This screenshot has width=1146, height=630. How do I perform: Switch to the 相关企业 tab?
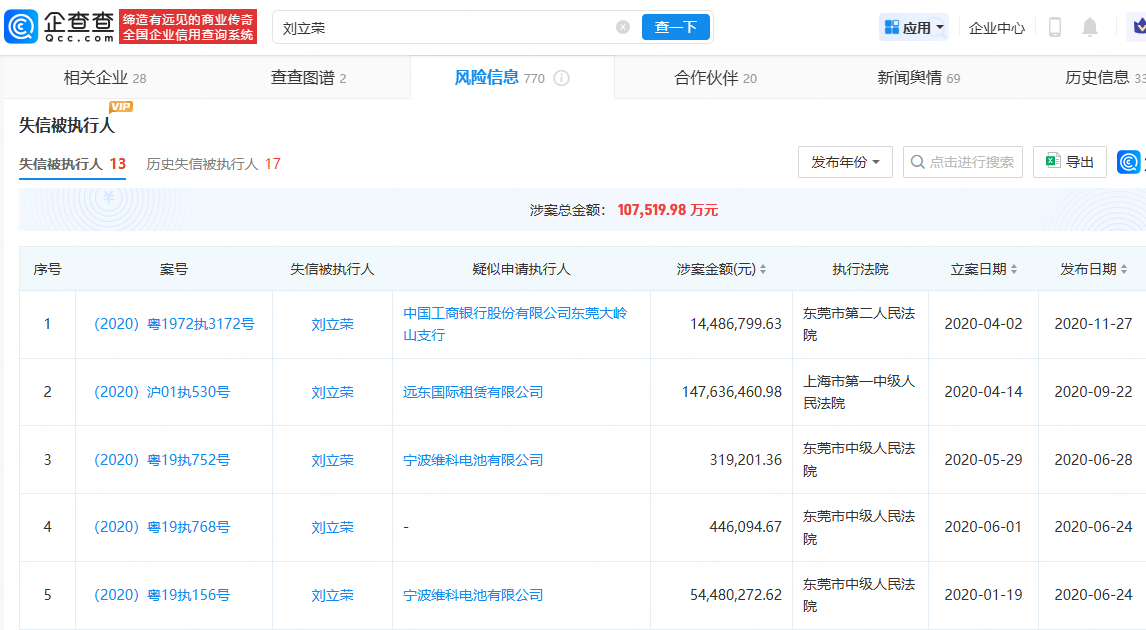pos(104,78)
